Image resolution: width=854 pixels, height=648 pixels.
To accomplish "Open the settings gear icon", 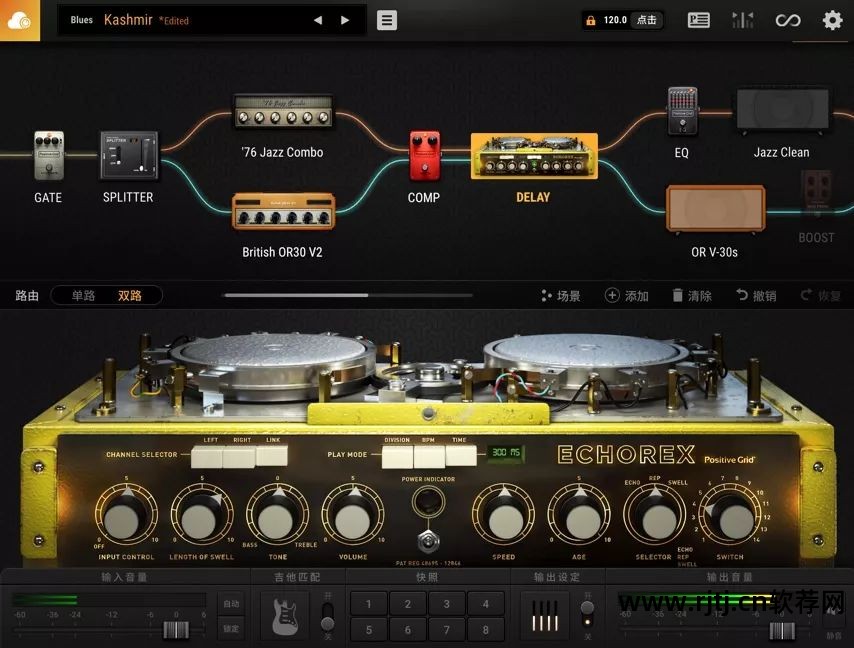I will 832,20.
